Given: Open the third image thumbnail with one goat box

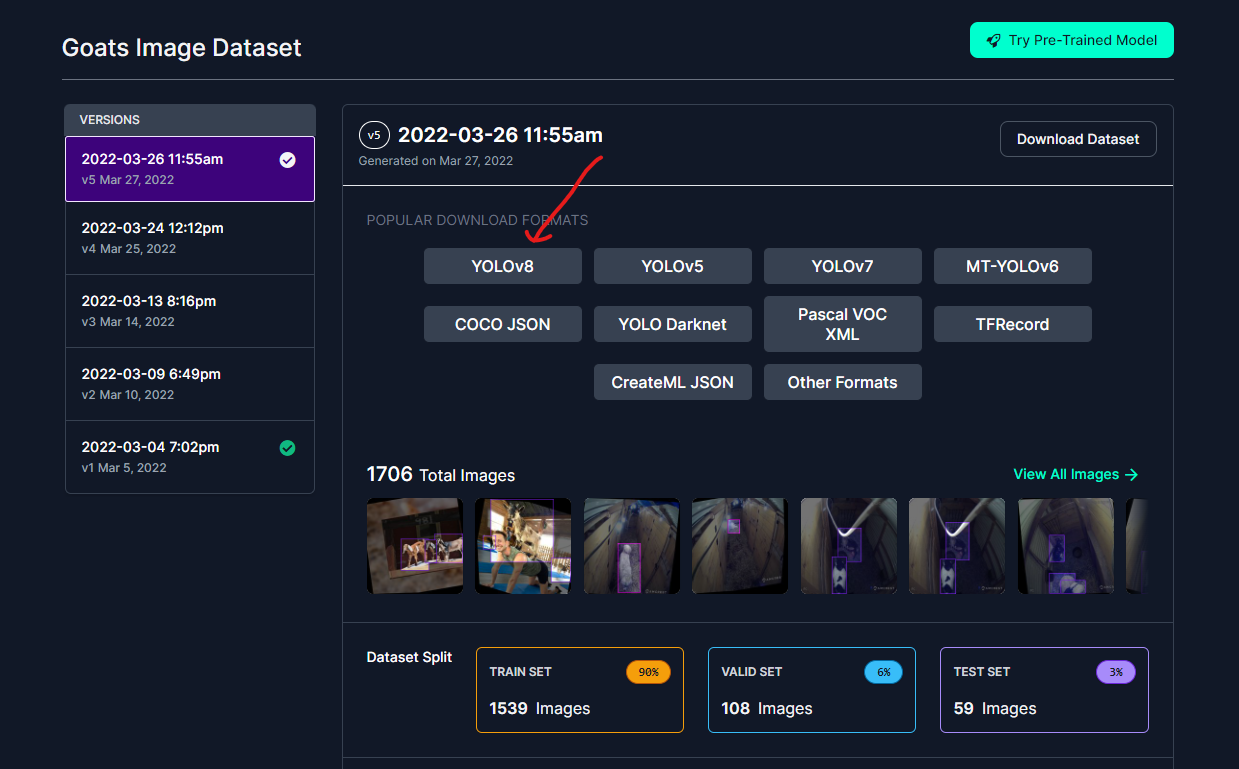Looking at the screenshot, I should [x=632, y=546].
